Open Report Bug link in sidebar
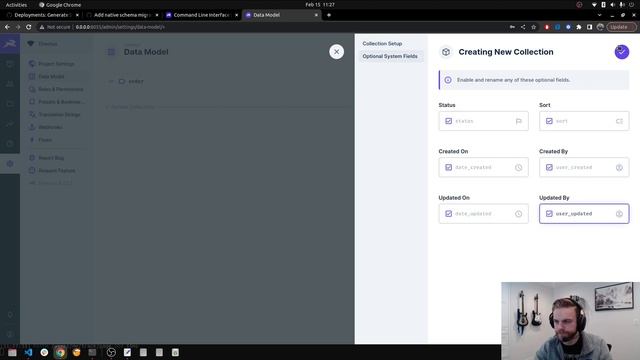 [x=51, y=158]
